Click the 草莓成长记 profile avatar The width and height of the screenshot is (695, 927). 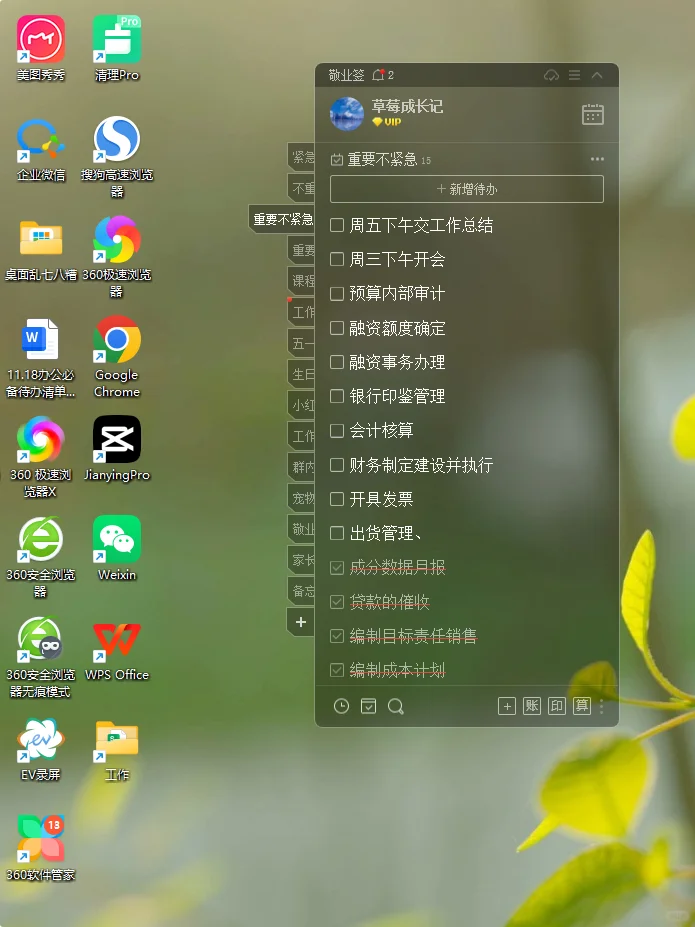pyautogui.click(x=347, y=114)
